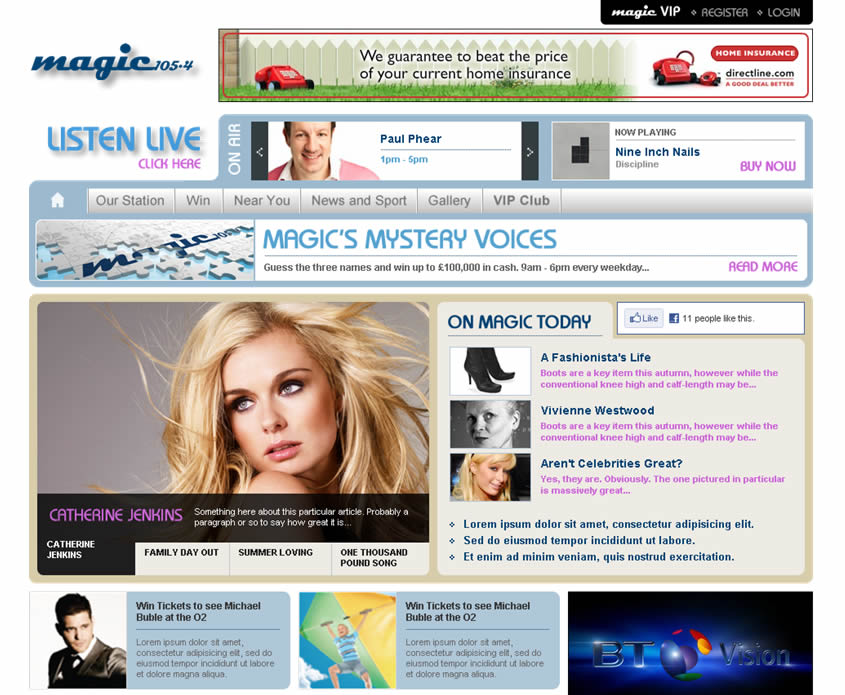The height and width of the screenshot is (695, 845).
Task: Click the home icon in navigation bar
Action: pyautogui.click(x=57, y=200)
